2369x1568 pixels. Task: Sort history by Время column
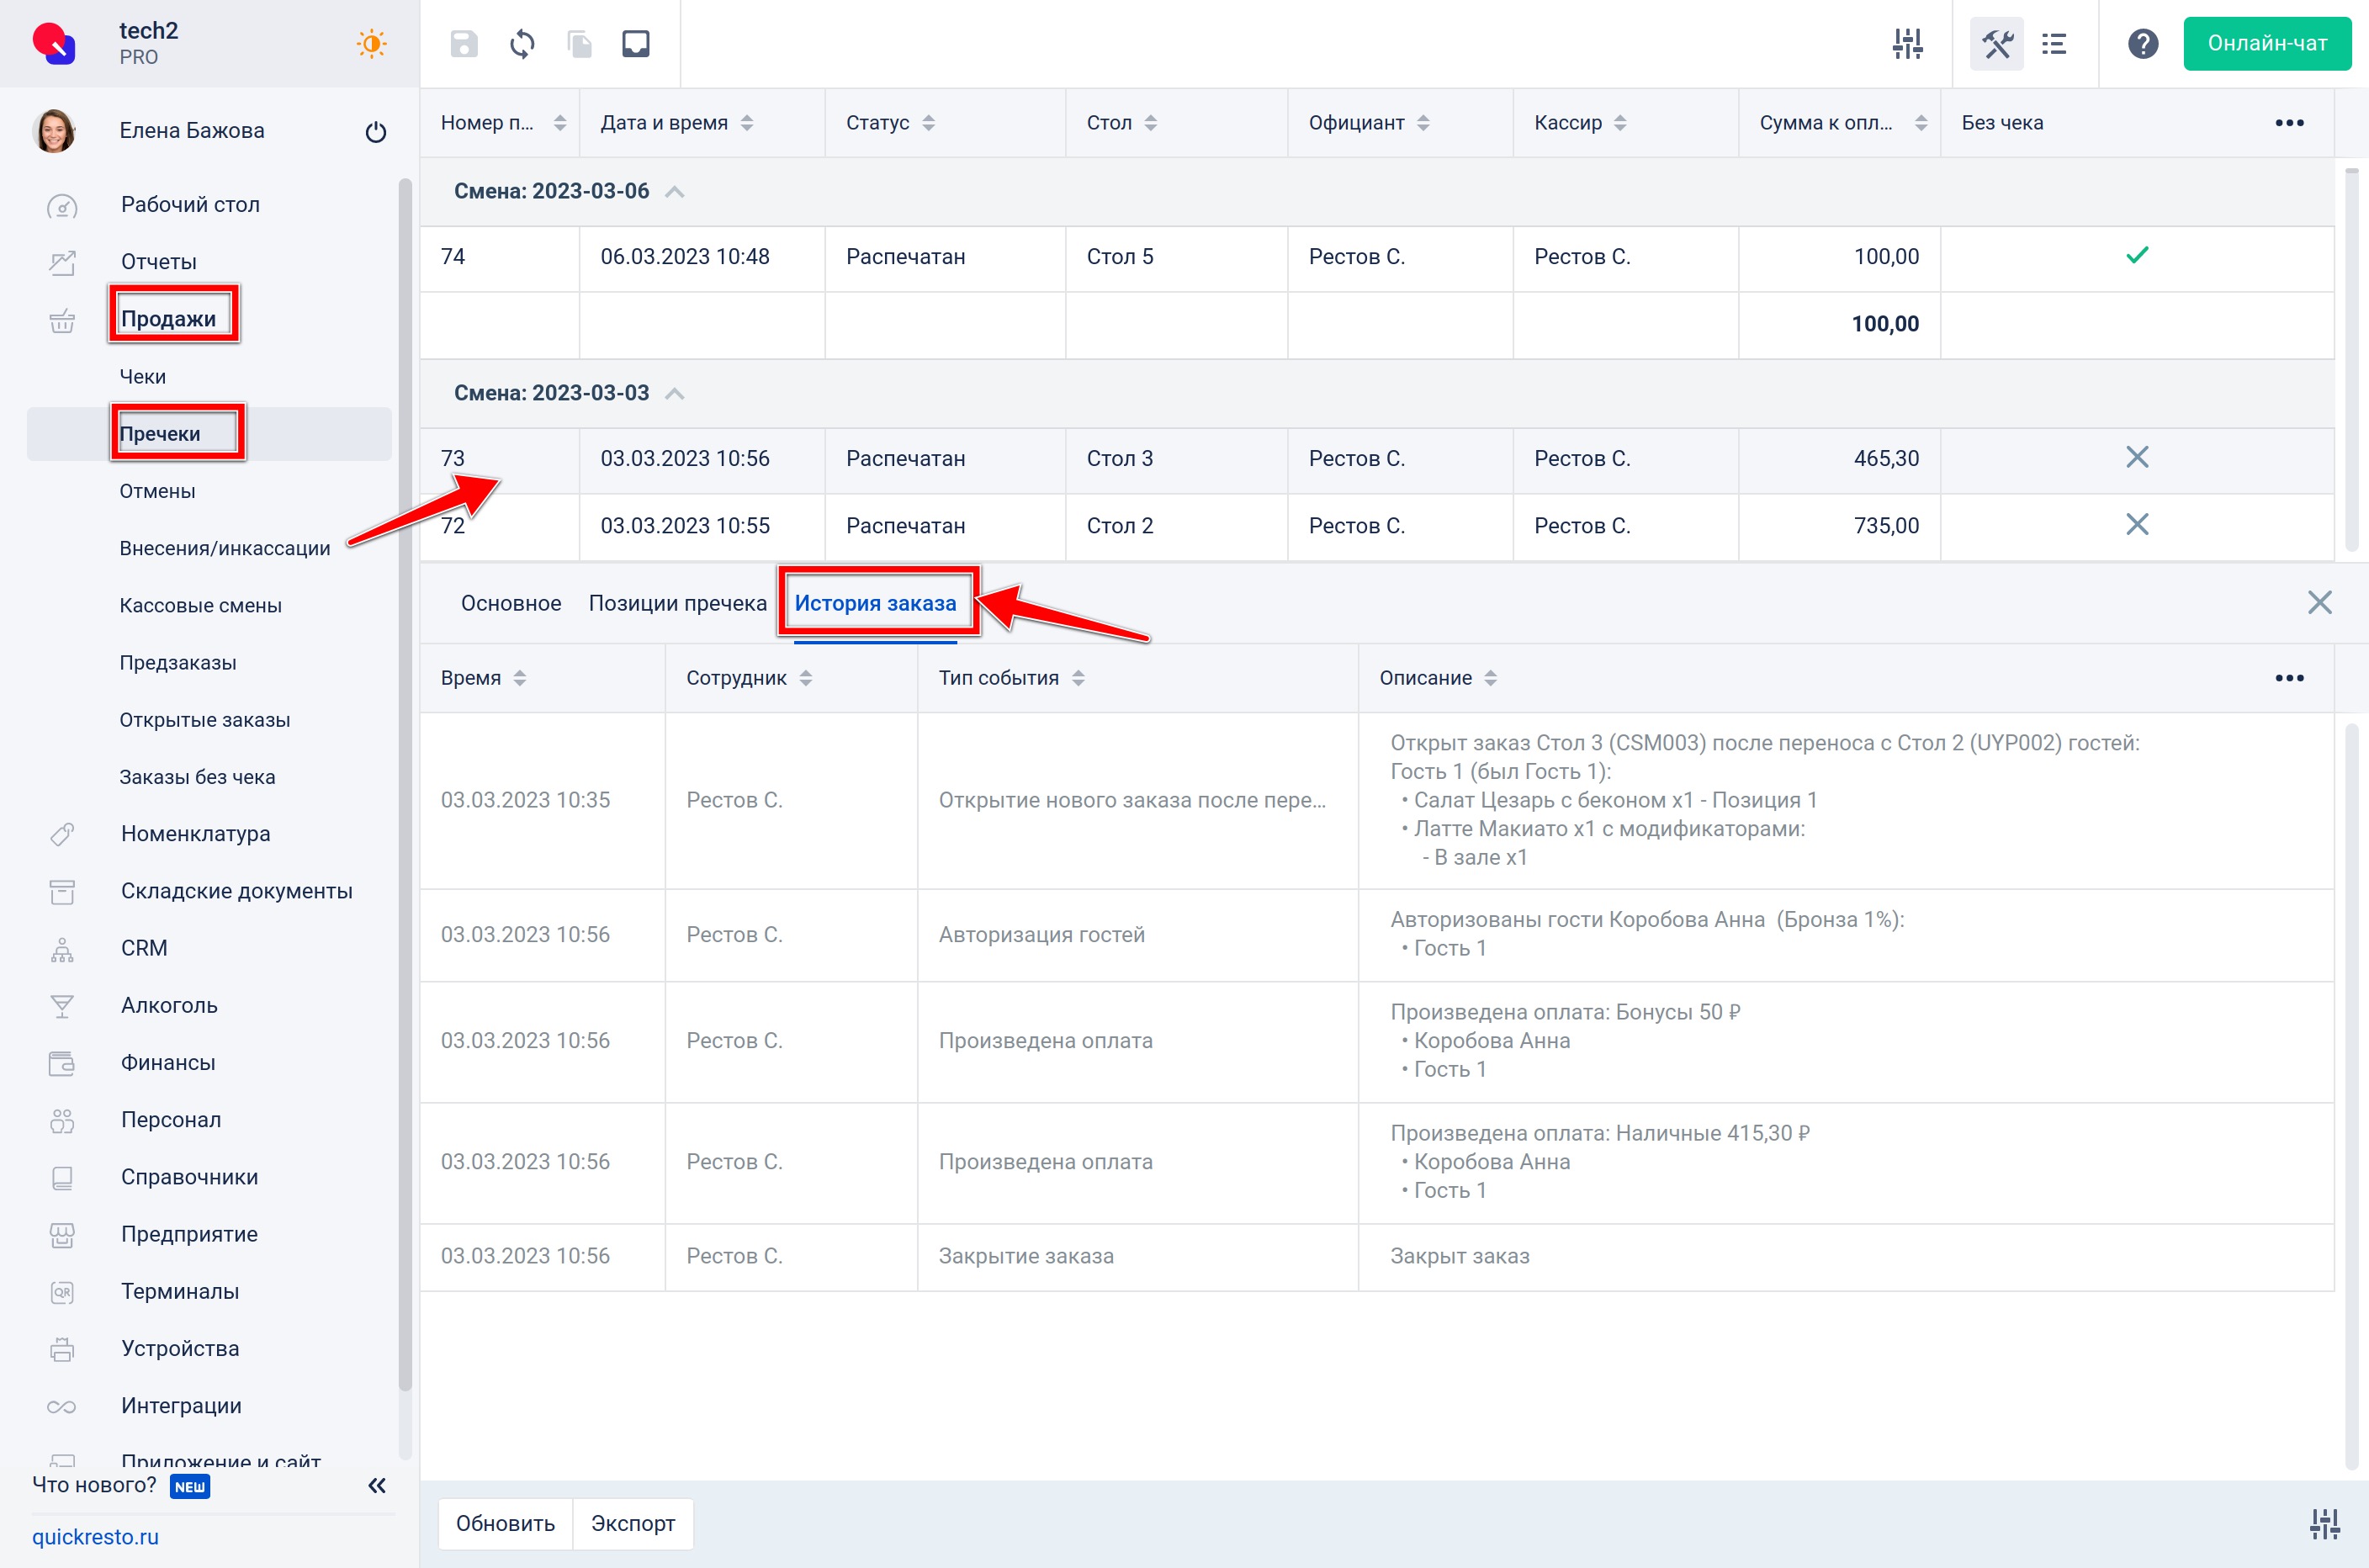[x=519, y=678]
